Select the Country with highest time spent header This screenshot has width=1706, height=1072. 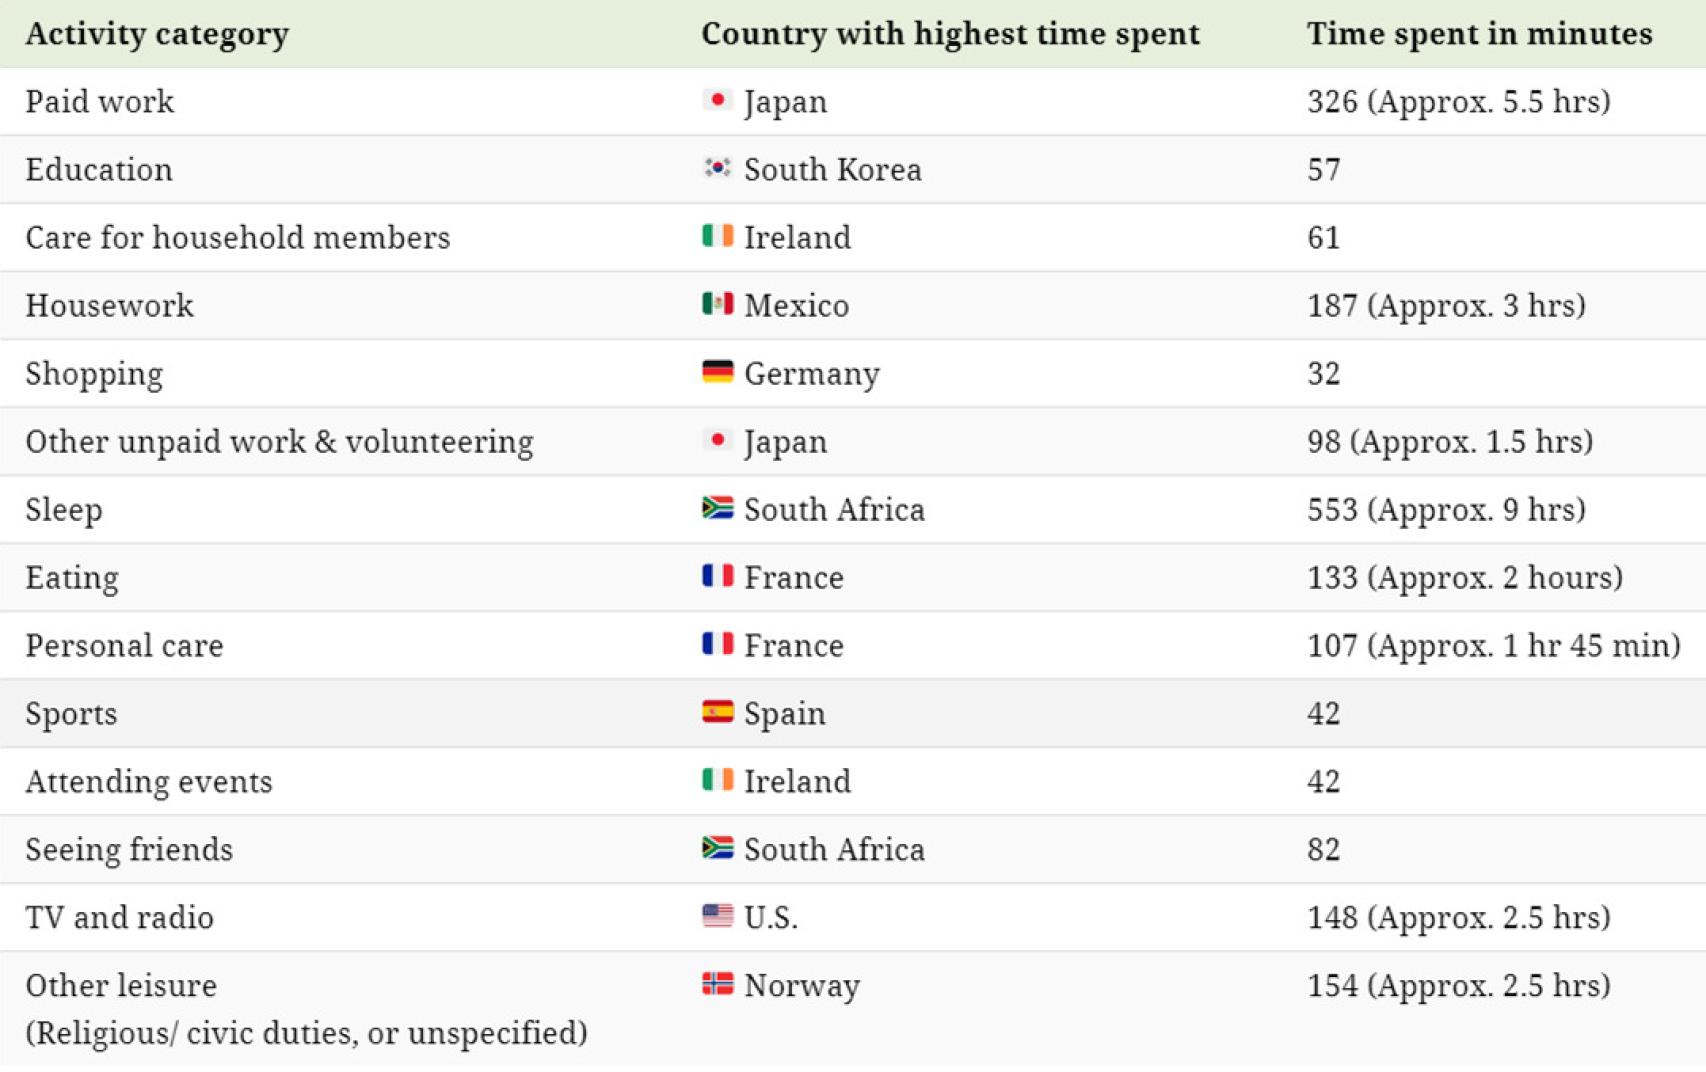point(950,34)
